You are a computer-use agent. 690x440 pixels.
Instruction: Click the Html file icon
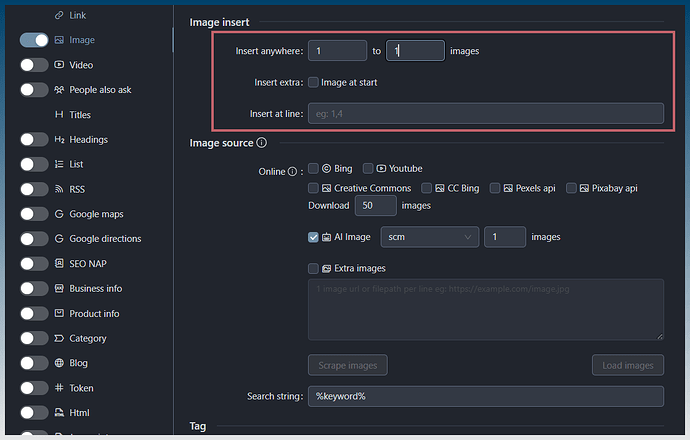pyautogui.click(x=59, y=413)
